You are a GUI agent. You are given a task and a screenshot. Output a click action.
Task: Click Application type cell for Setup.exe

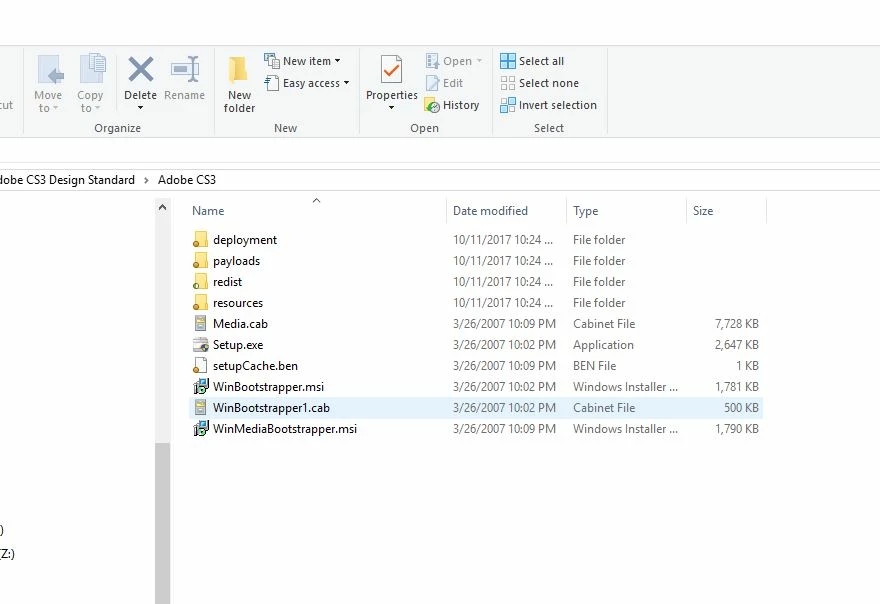coord(603,345)
